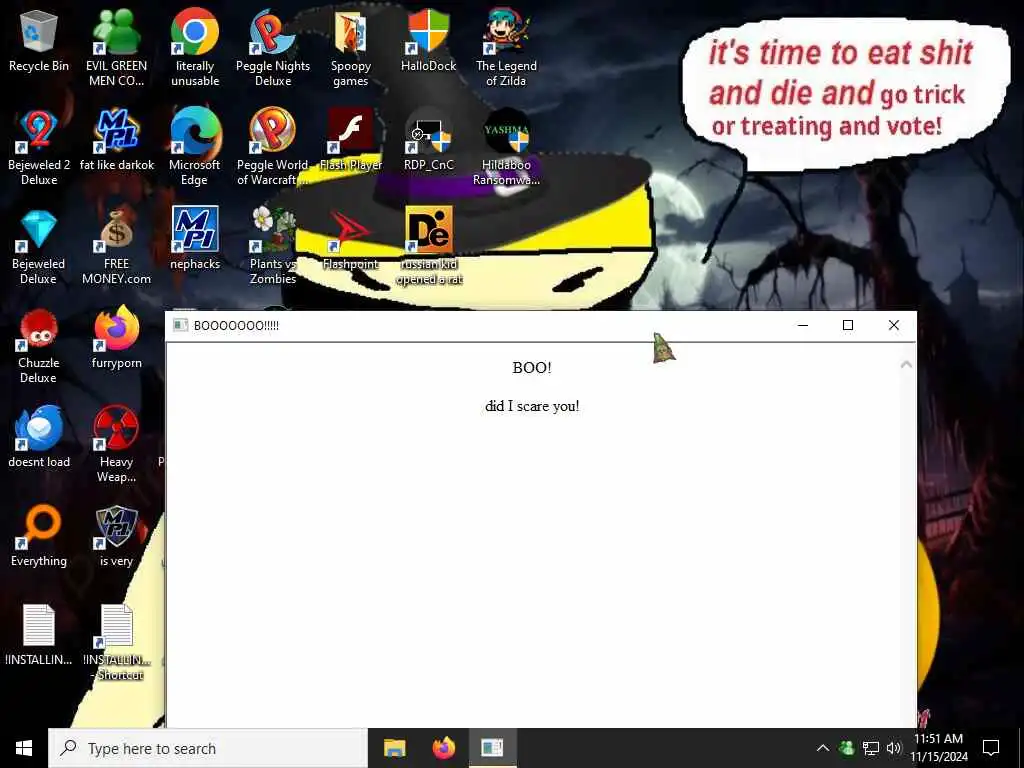Open the Flashpoint shortcut

tap(351, 239)
